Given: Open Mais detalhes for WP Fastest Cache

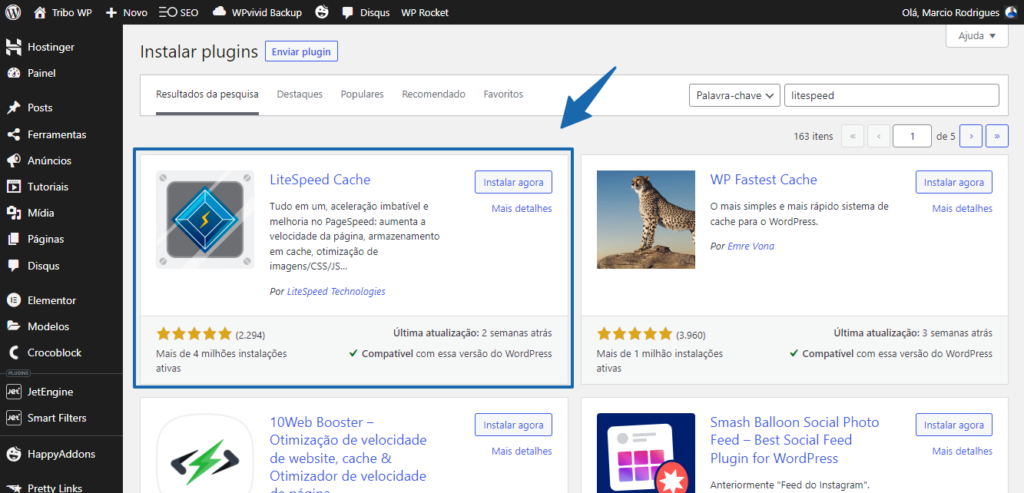Looking at the screenshot, I should coord(963,208).
